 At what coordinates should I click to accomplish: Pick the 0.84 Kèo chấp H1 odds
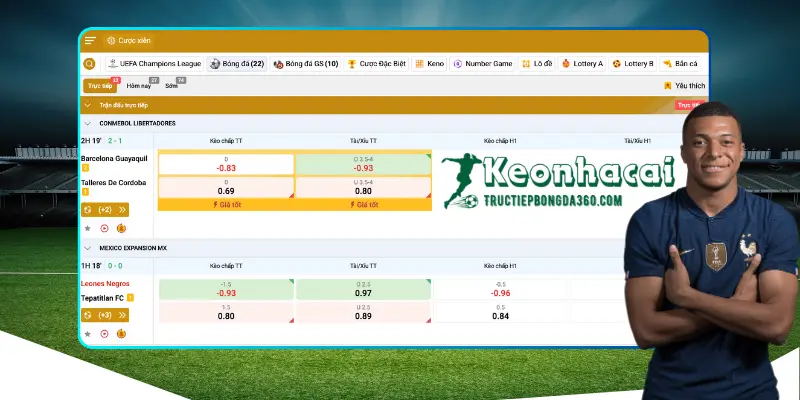click(500, 312)
